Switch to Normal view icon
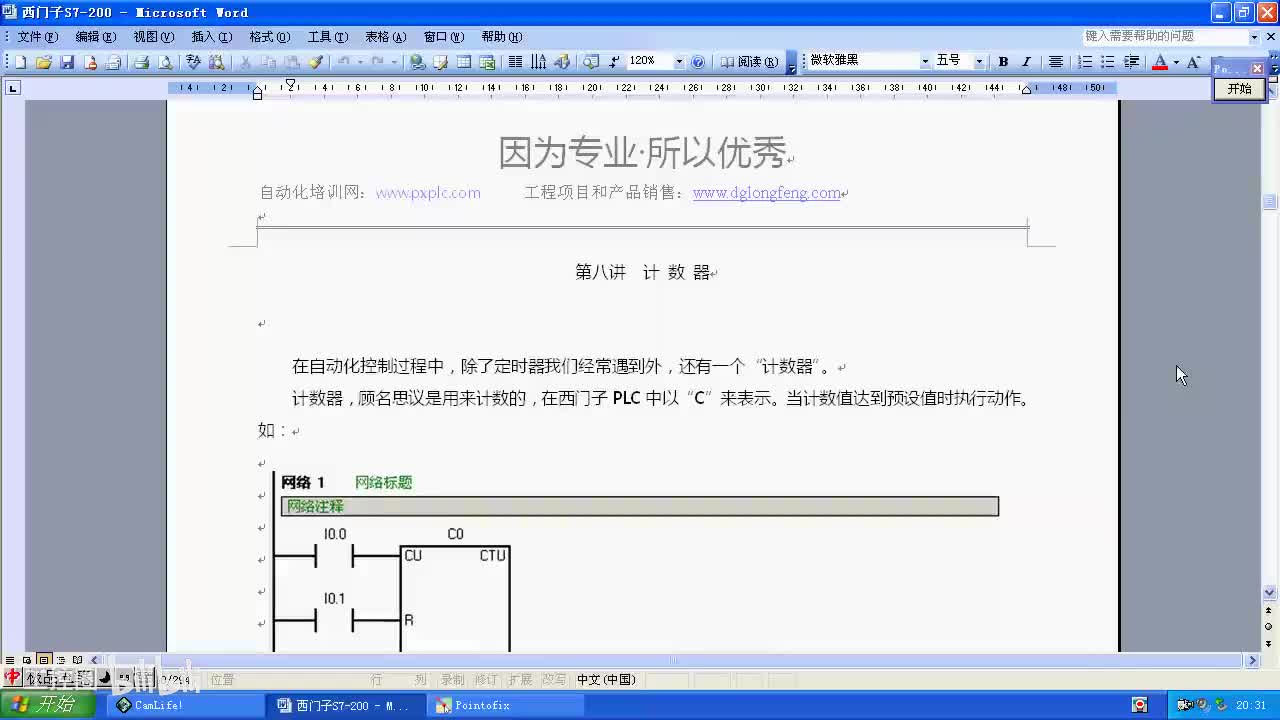 [x=10, y=660]
